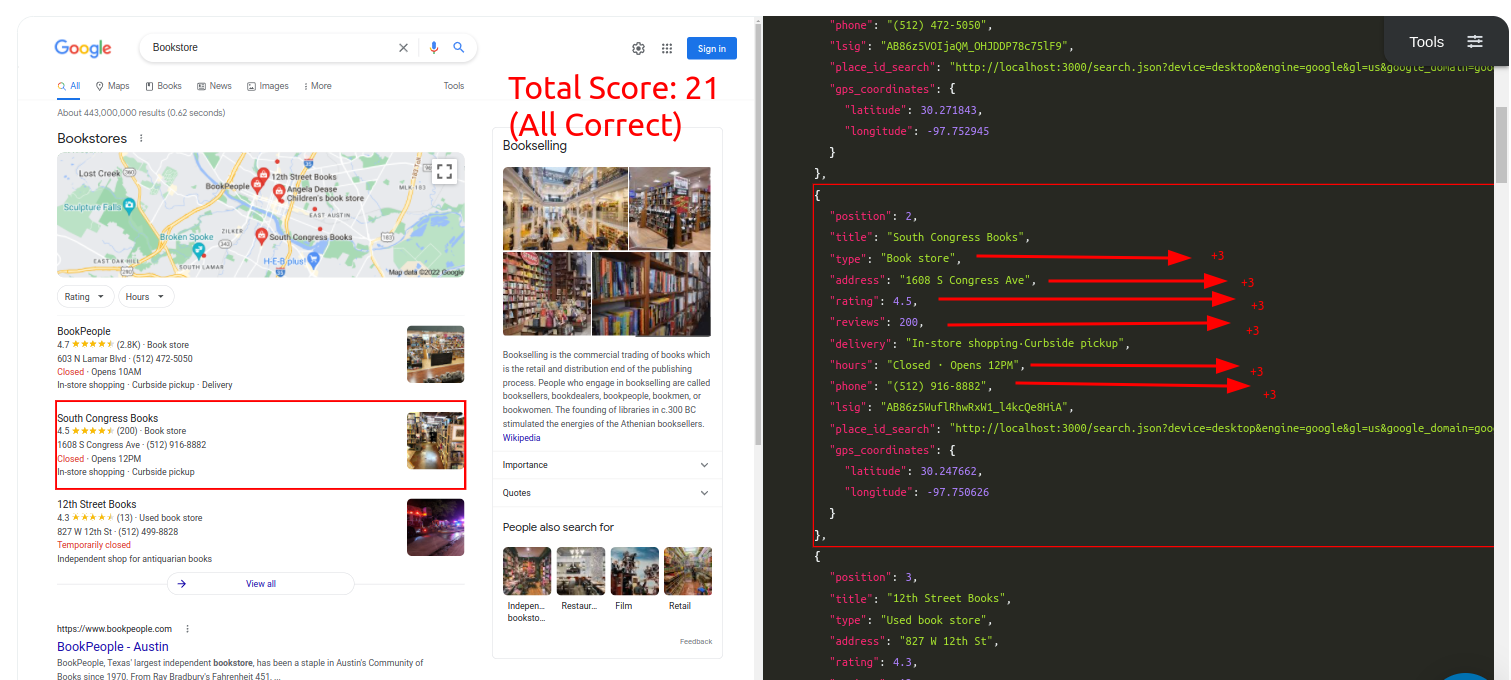The image size is (1511, 680).
Task: Start voice search with microphone icon
Action: tap(434, 47)
